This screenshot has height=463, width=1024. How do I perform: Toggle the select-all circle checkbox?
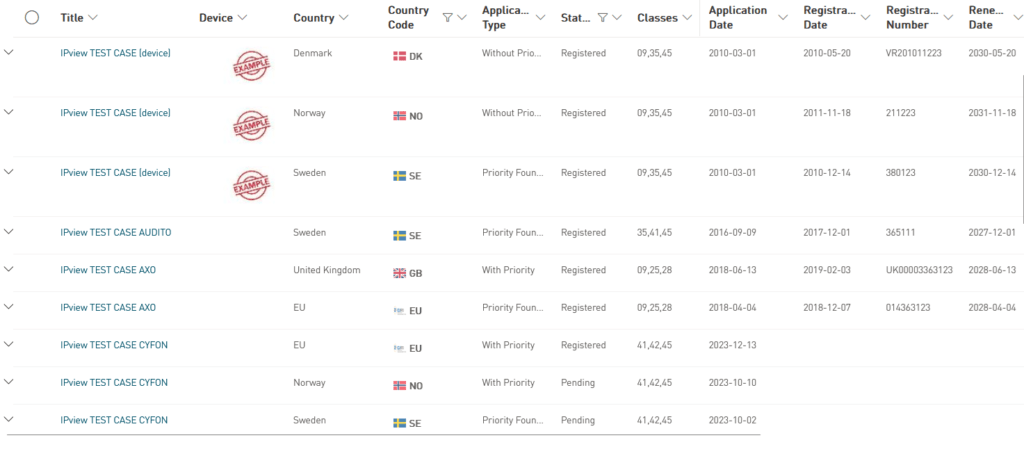point(31,18)
